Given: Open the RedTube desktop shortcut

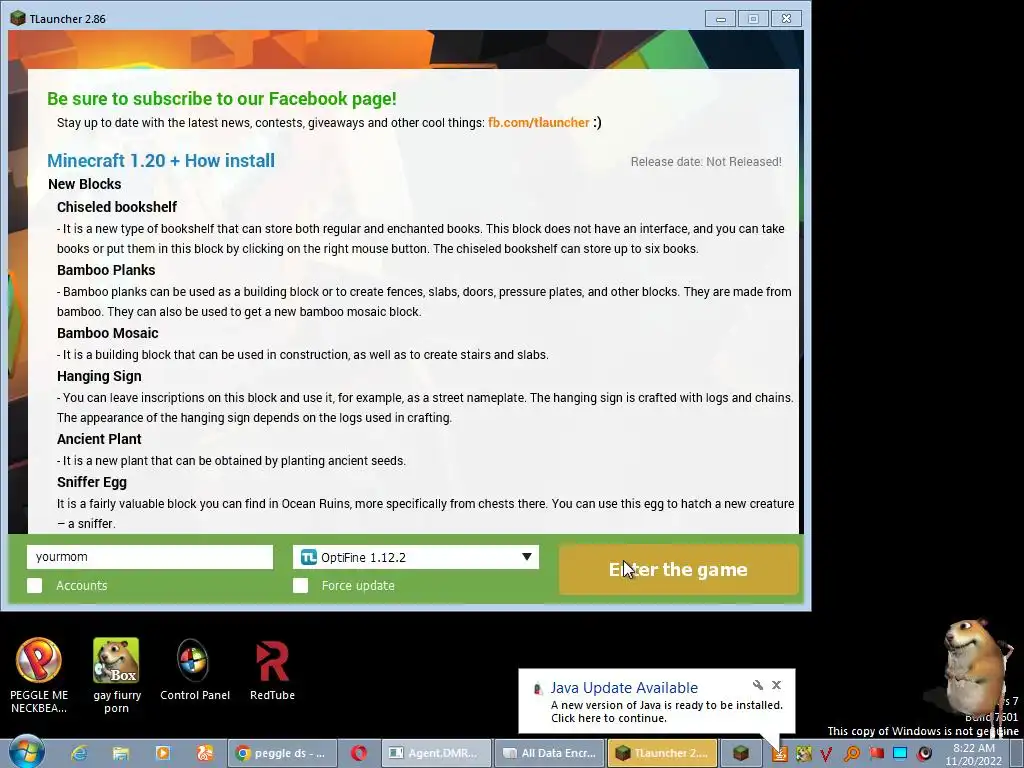Looking at the screenshot, I should (x=272, y=670).
